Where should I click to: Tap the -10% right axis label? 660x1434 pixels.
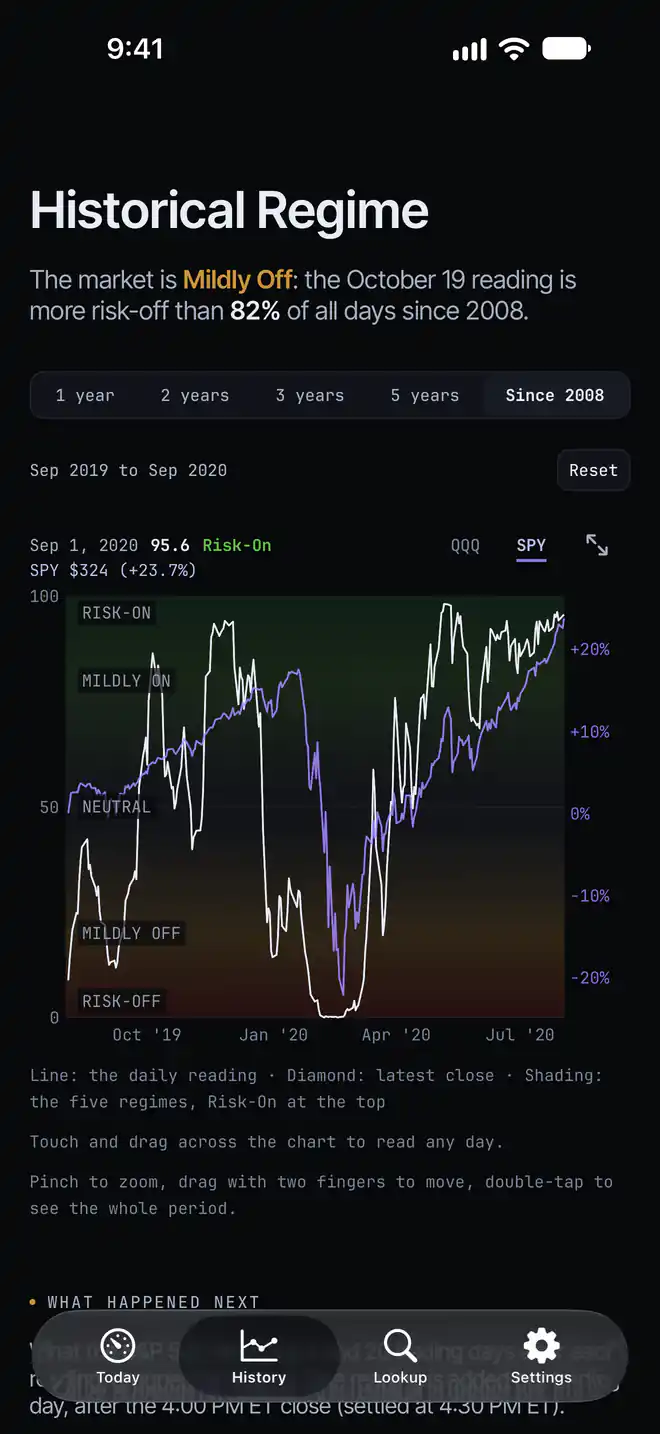tap(590, 896)
